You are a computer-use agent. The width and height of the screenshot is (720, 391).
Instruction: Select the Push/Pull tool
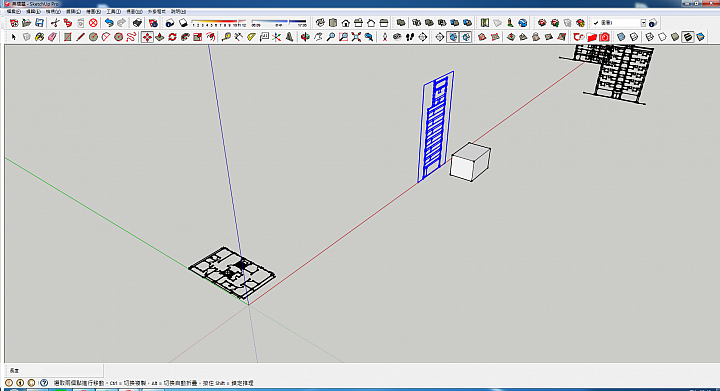click(x=160, y=37)
